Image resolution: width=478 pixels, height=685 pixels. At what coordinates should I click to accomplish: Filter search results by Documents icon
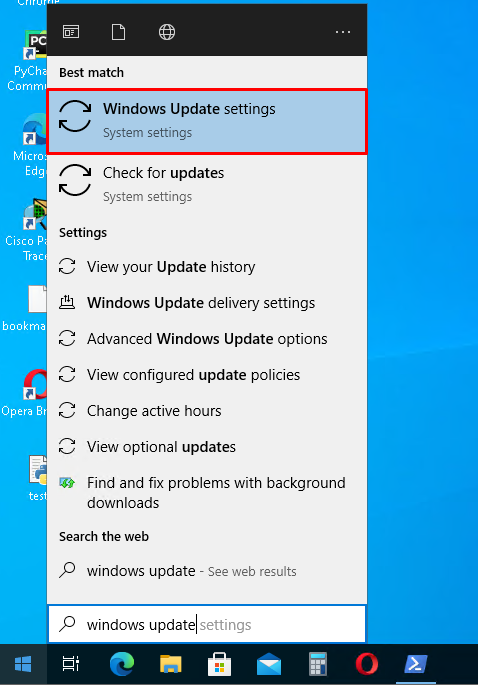point(118,32)
